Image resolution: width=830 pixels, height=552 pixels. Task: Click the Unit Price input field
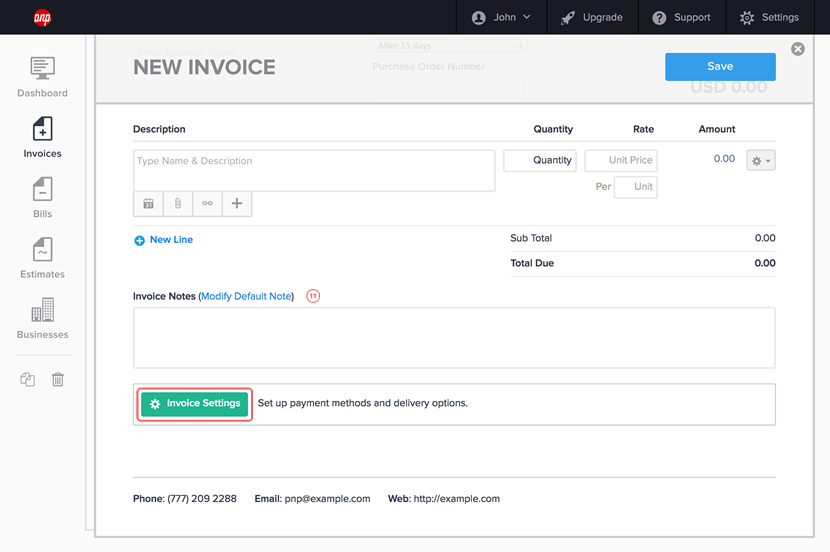[621, 160]
